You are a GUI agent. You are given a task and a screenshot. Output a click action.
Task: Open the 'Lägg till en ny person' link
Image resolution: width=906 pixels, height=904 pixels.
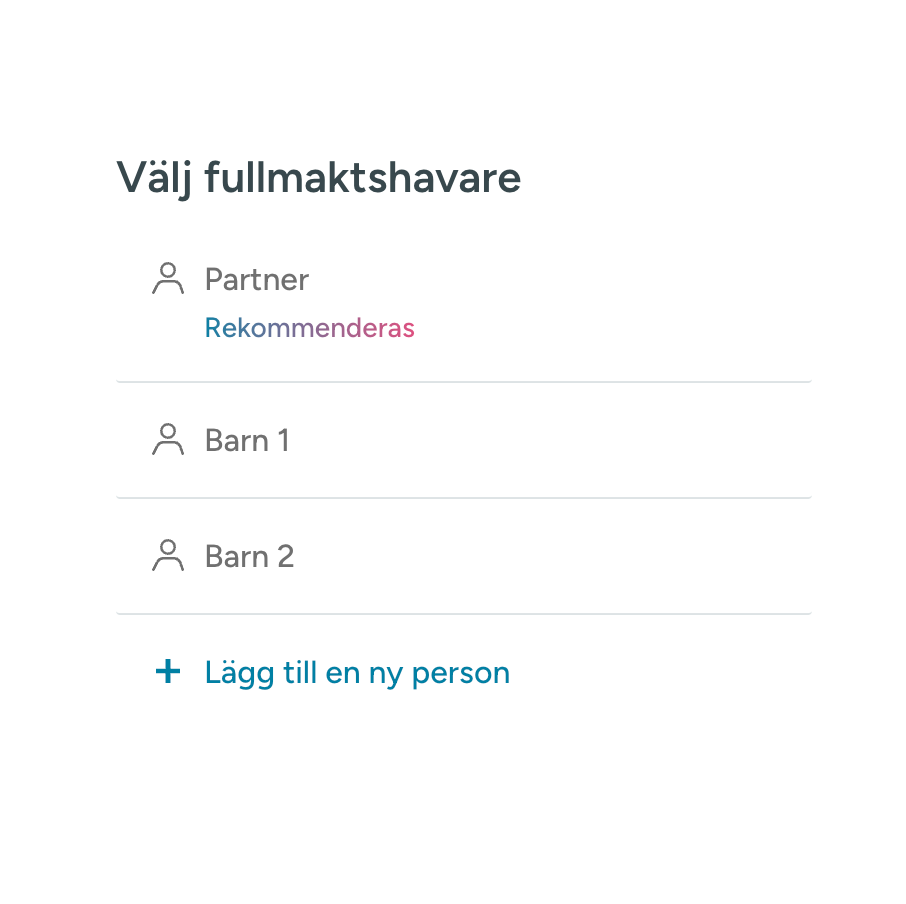[357, 673]
